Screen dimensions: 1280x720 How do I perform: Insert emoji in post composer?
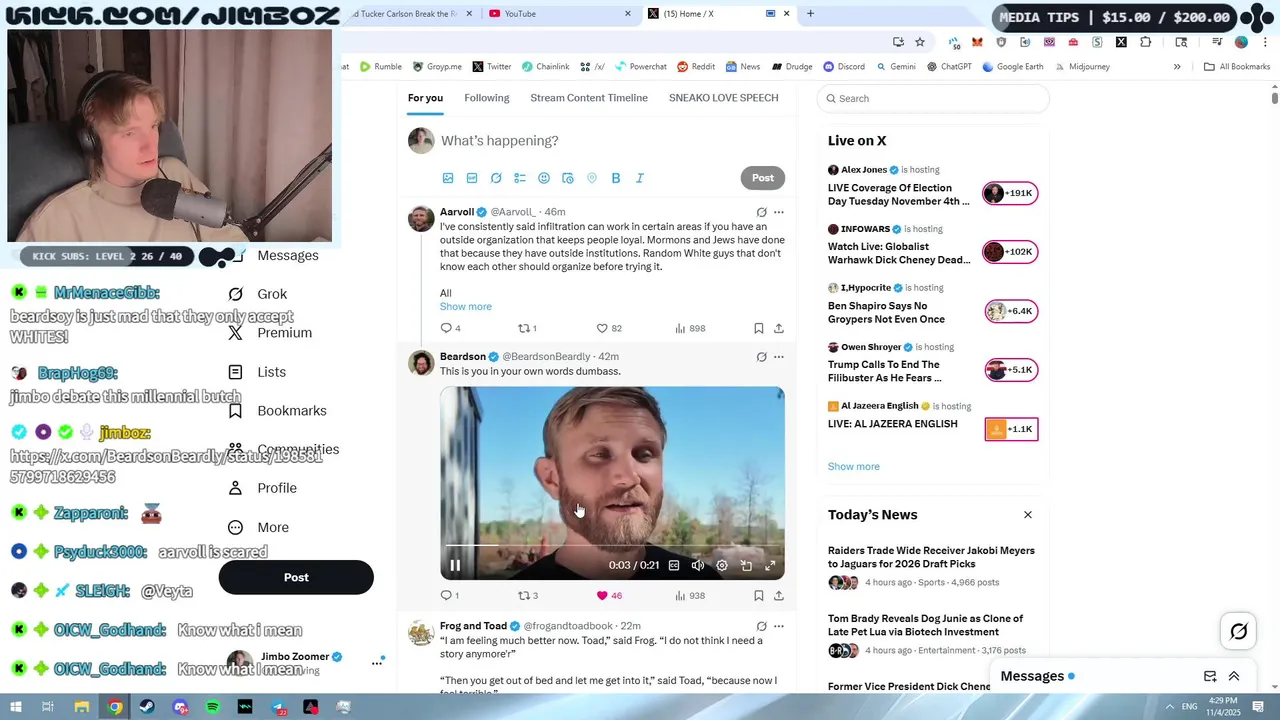coord(544,178)
